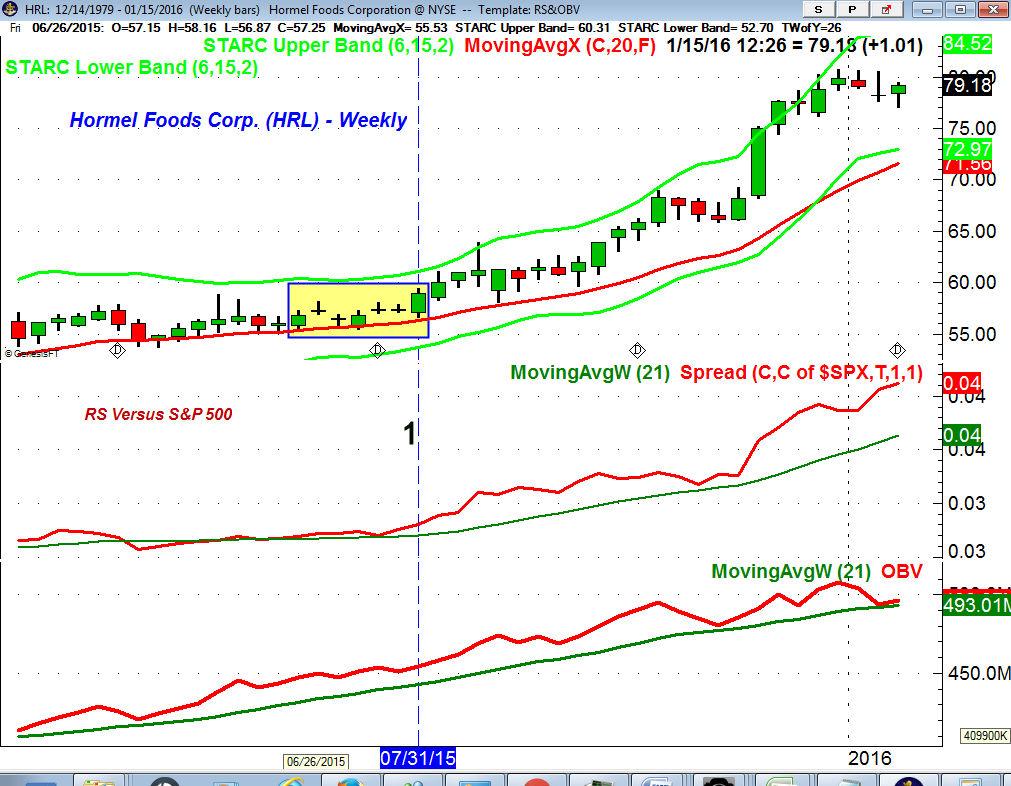Click the S button in the title bar
Viewport: 1011px width, 786px height.
point(818,9)
